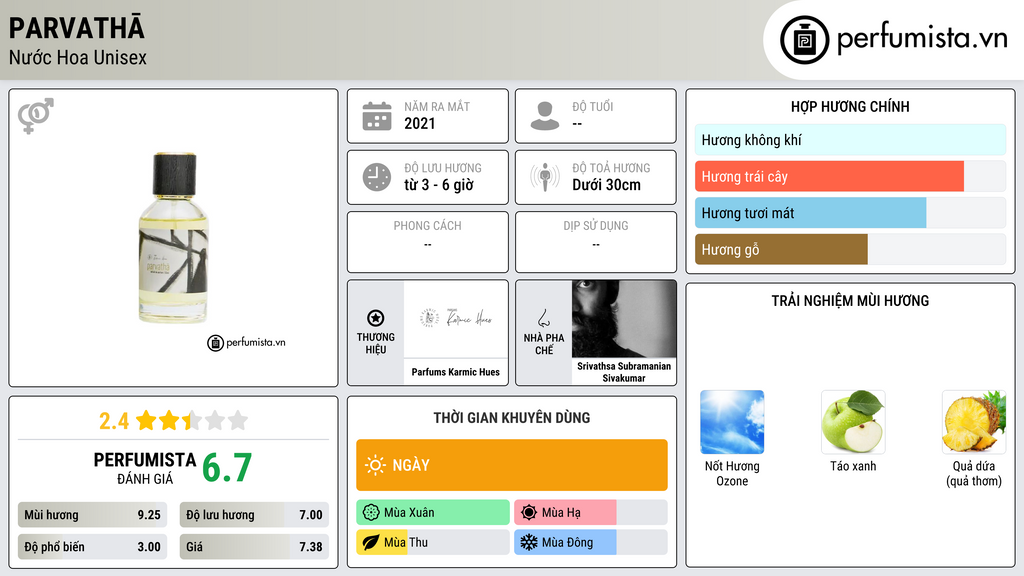Click the 2.4 user rating number

[114, 421]
